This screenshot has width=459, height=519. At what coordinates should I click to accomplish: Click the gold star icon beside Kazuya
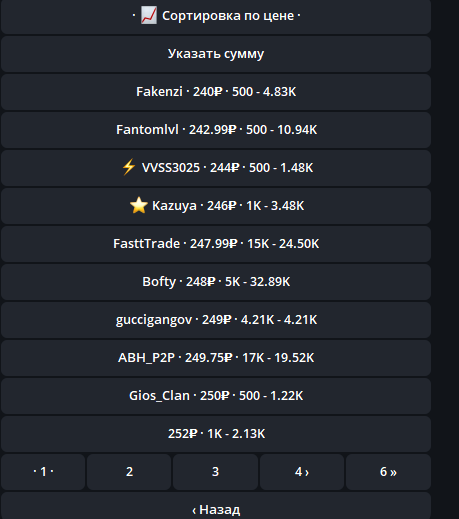click(x=139, y=205)
